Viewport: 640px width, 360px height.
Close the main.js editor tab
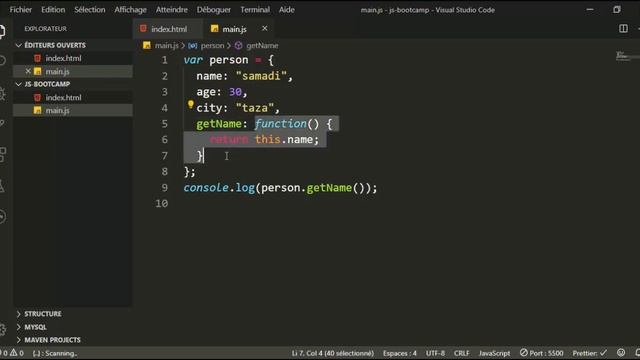[x=265, y=28]
